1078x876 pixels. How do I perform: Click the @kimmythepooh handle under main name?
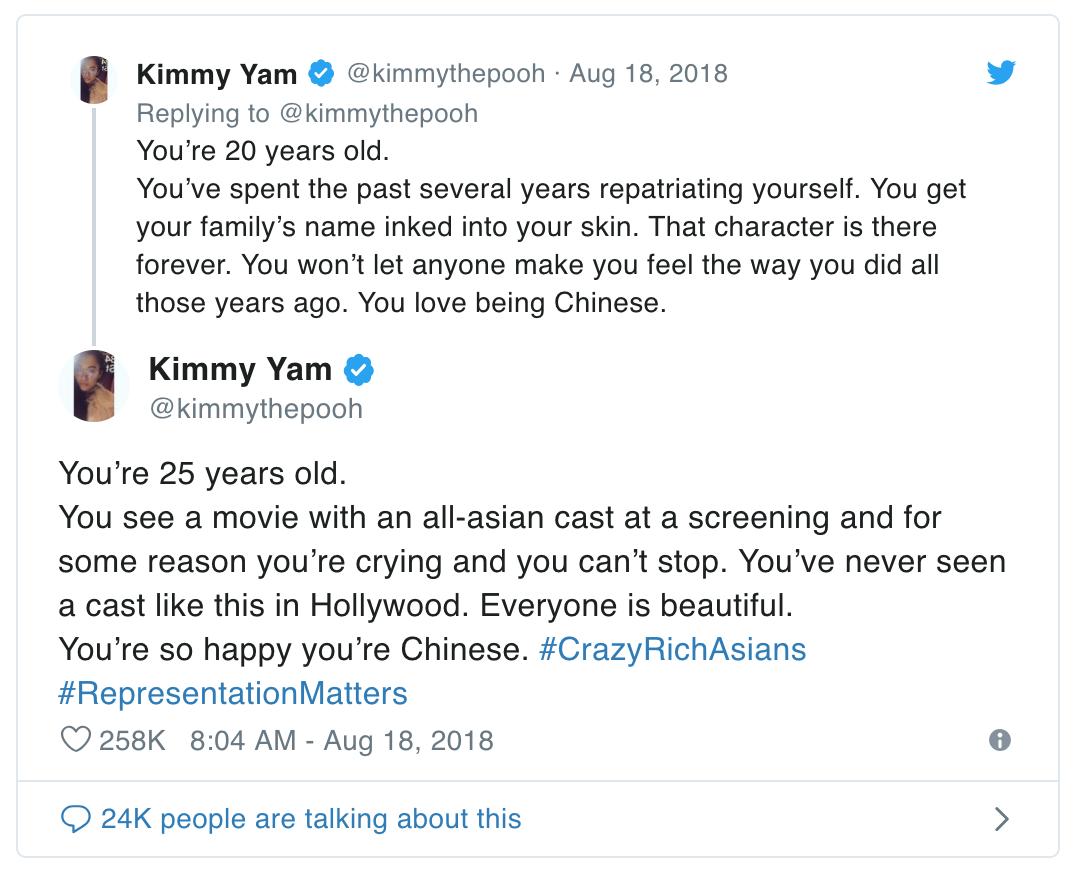(255, 408)
